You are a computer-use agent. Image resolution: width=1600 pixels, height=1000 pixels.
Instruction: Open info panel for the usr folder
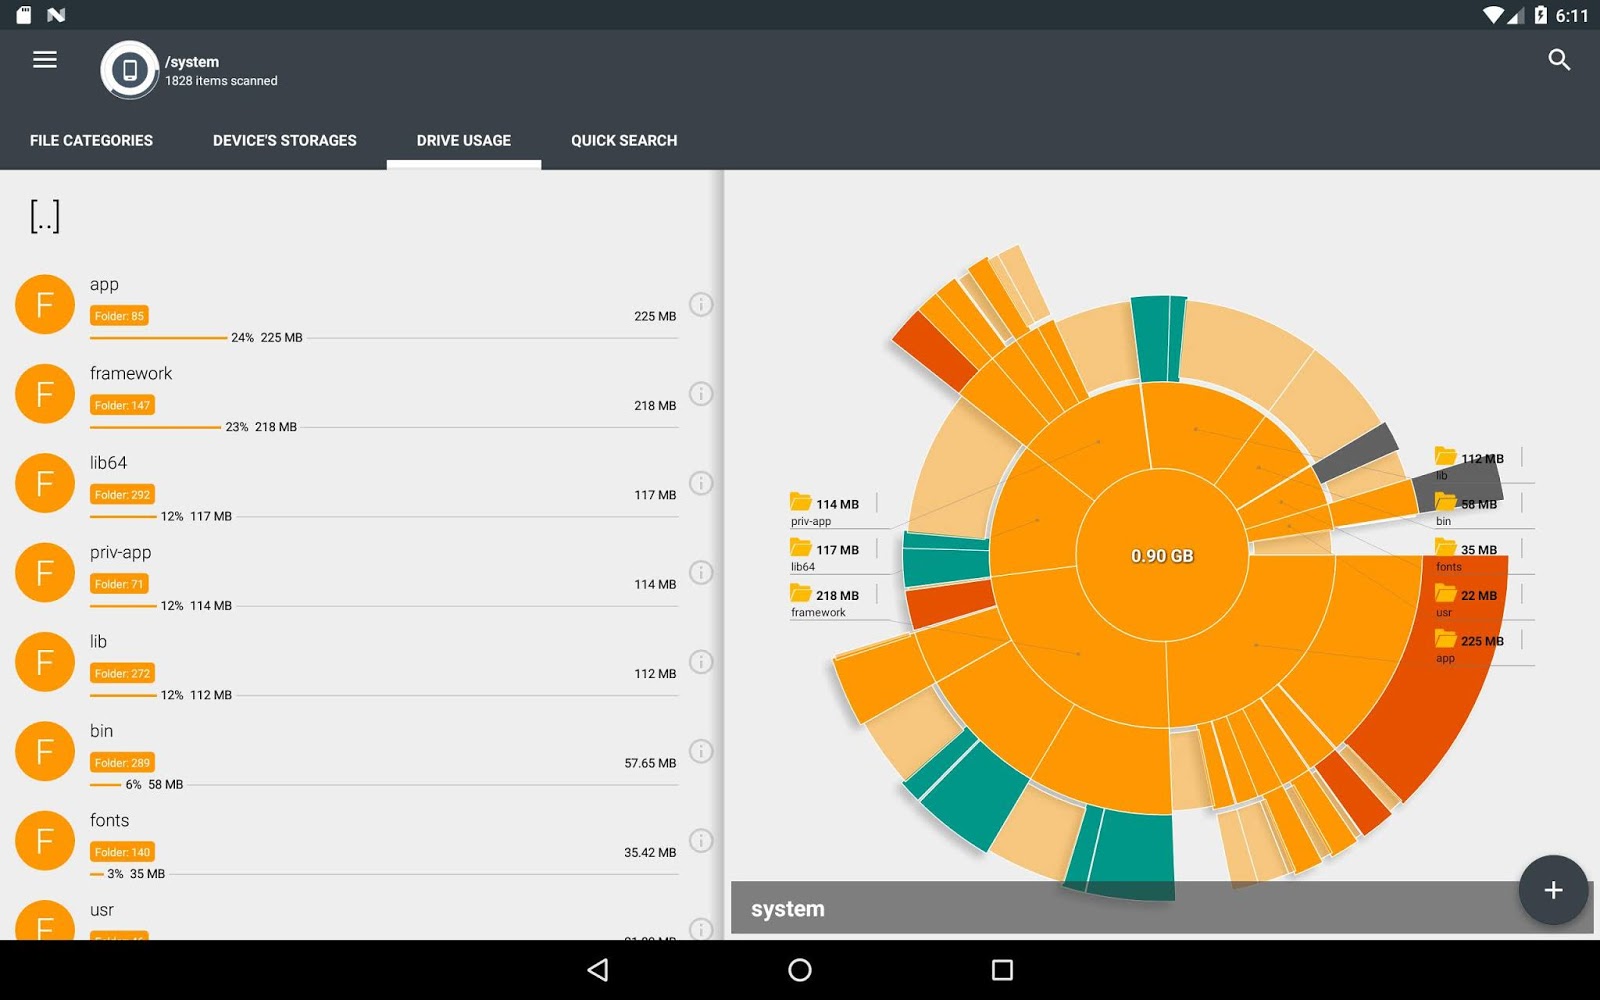point(701,929)
